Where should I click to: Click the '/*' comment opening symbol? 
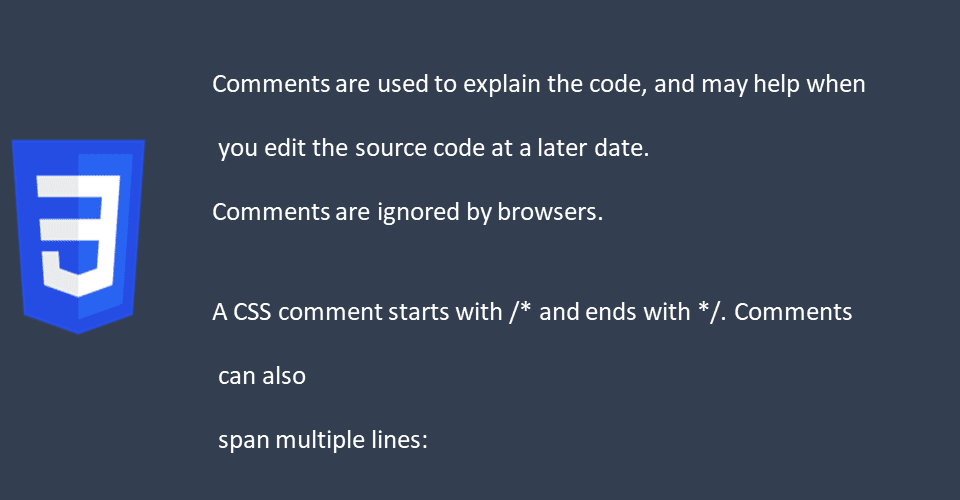(x=520, y=312)
